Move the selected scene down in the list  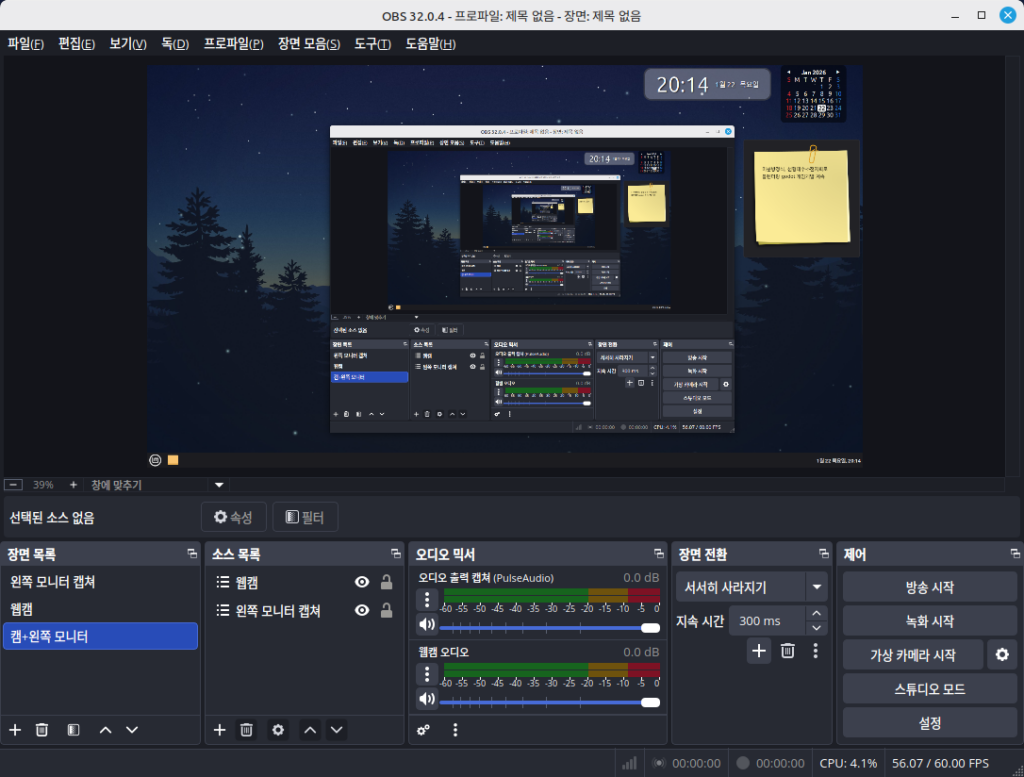(x=132, y=730)
